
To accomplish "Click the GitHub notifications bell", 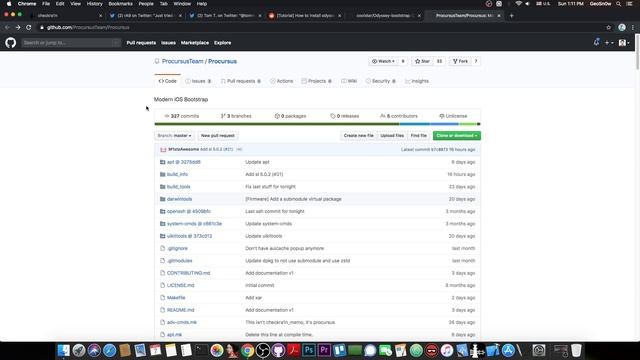I will 596,42.
